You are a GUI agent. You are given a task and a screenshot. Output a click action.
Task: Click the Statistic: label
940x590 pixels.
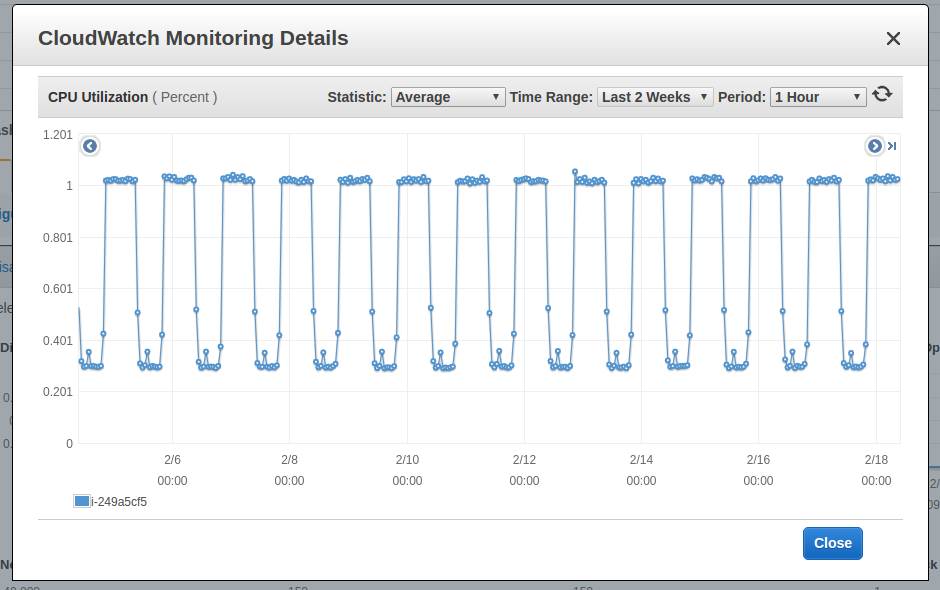tap(357, 97)
